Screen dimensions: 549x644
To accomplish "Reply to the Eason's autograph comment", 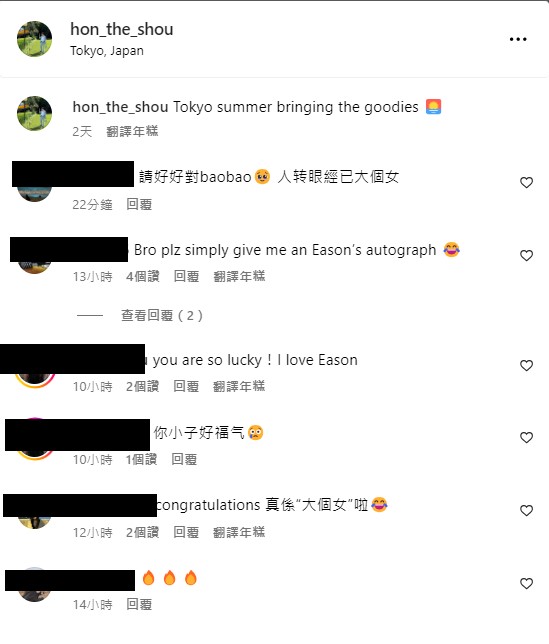I will pos(186,276).
